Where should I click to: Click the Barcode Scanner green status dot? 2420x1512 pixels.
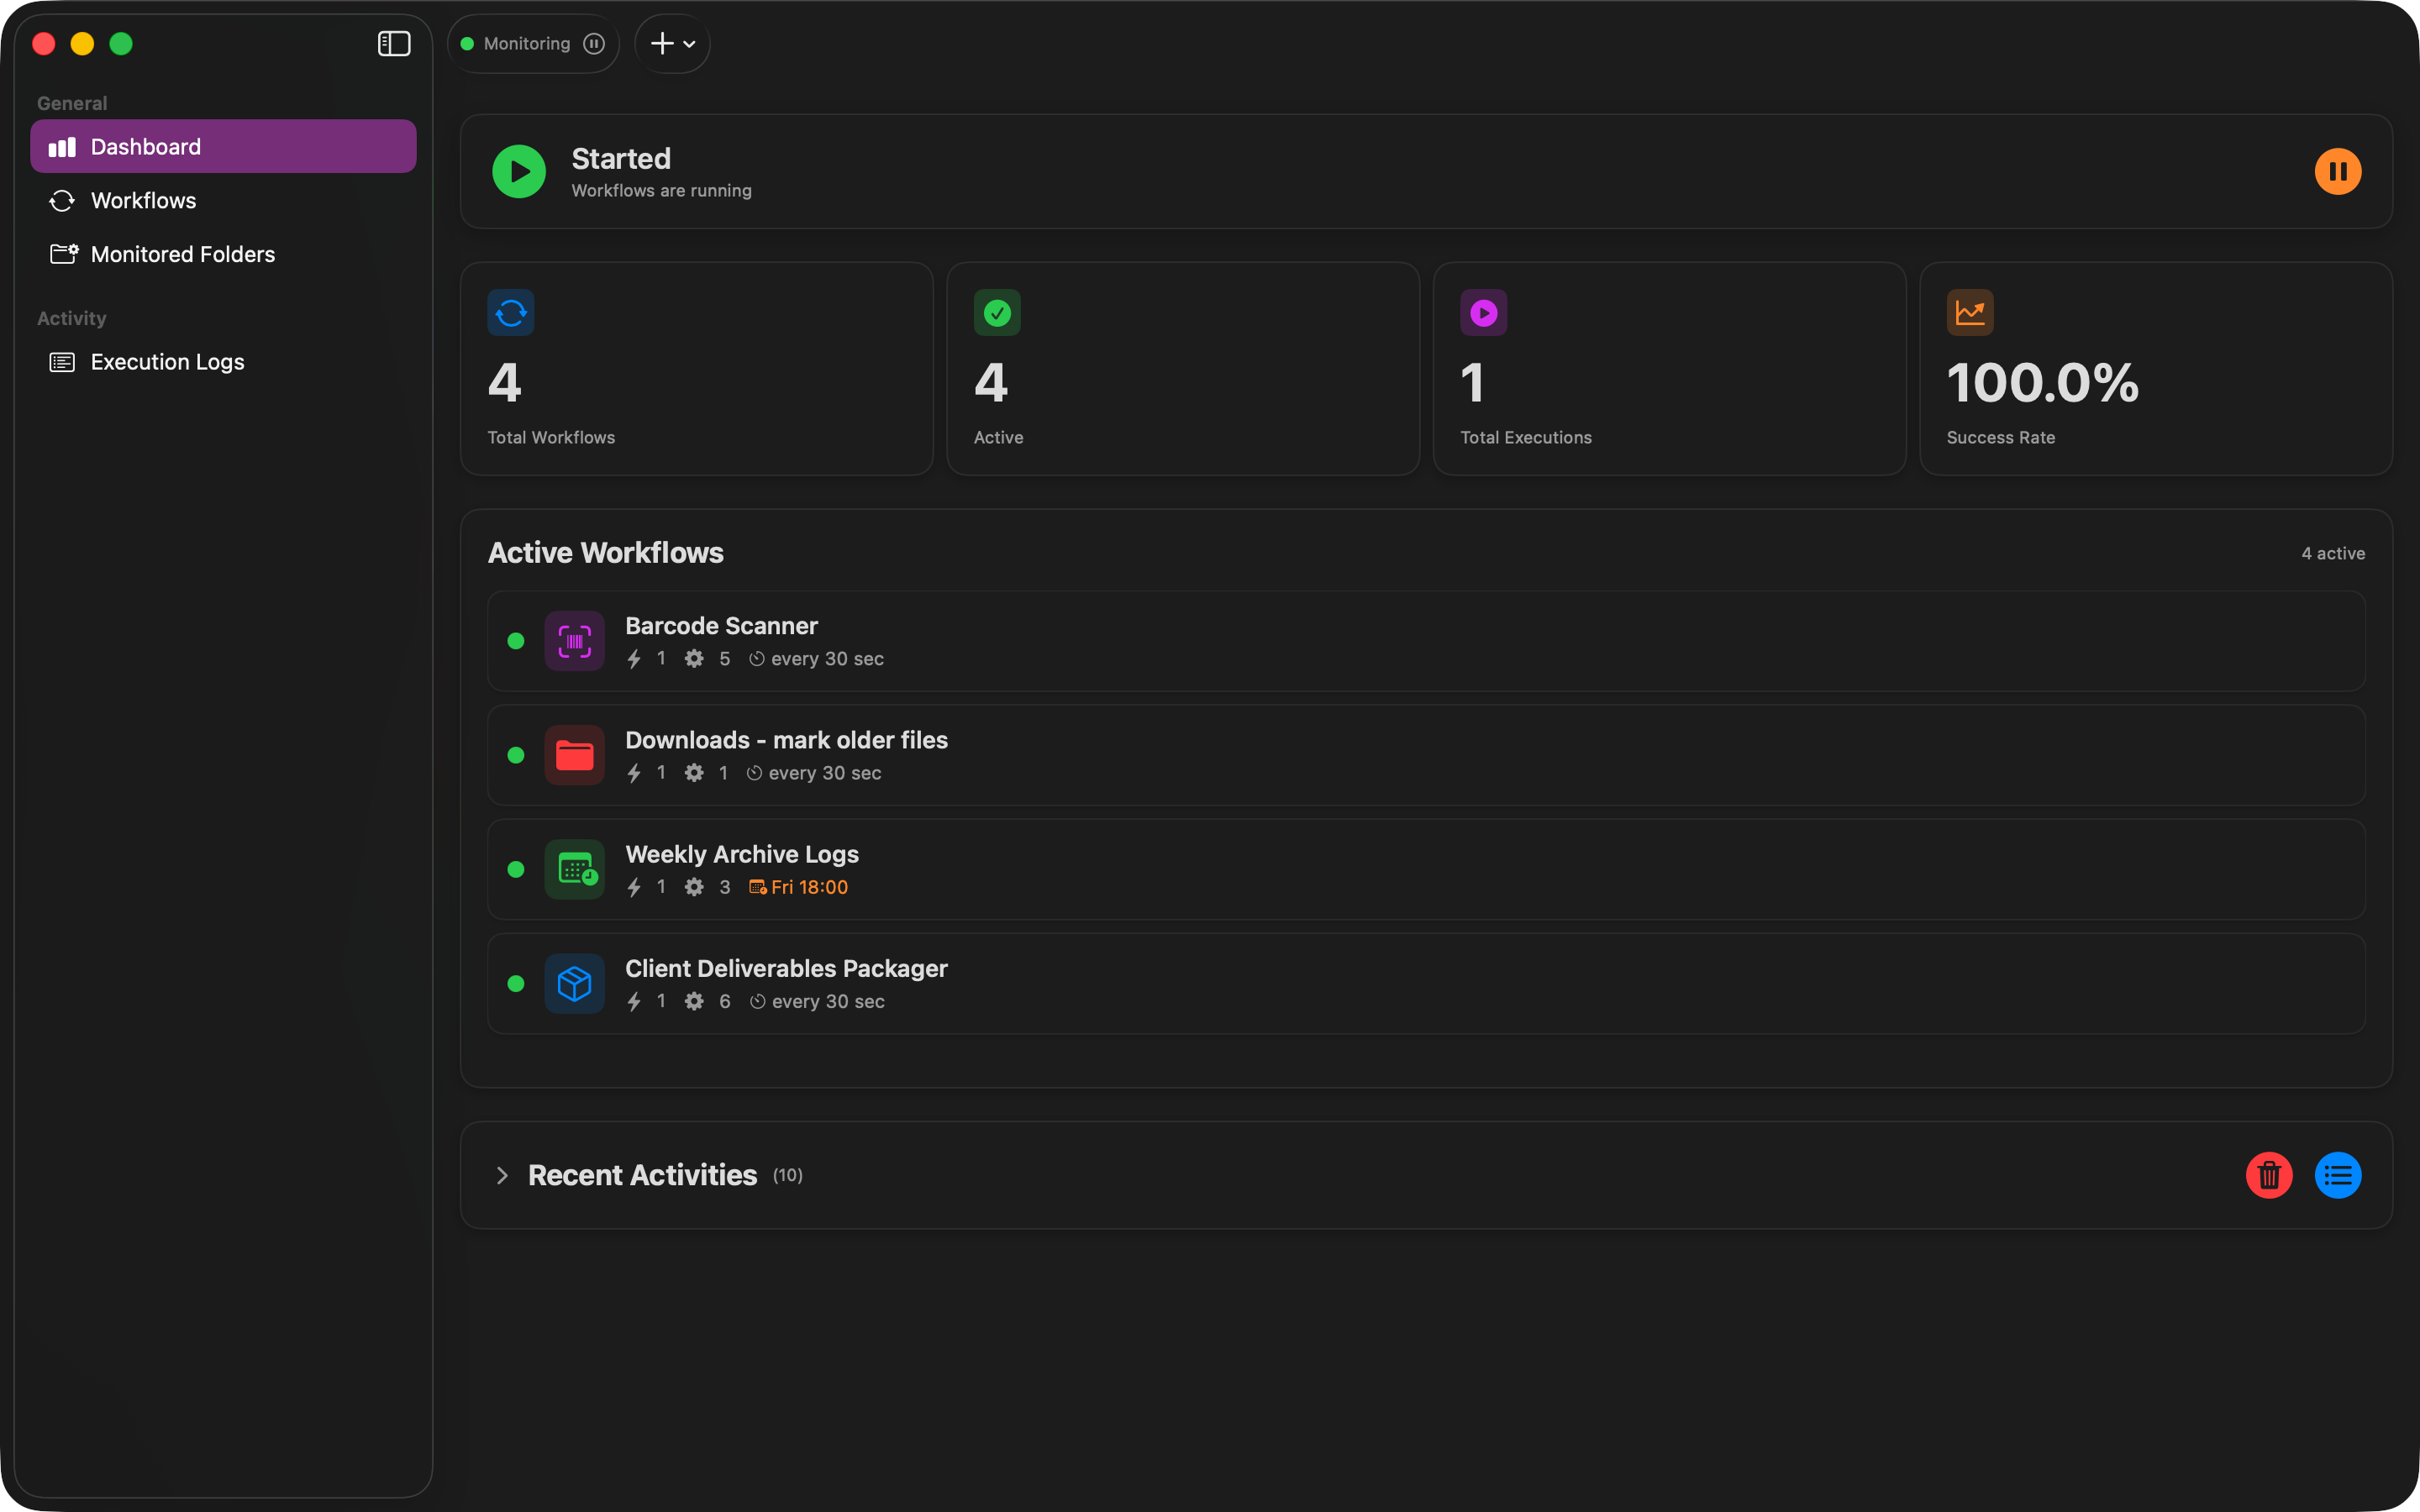[x=516, y=641]
